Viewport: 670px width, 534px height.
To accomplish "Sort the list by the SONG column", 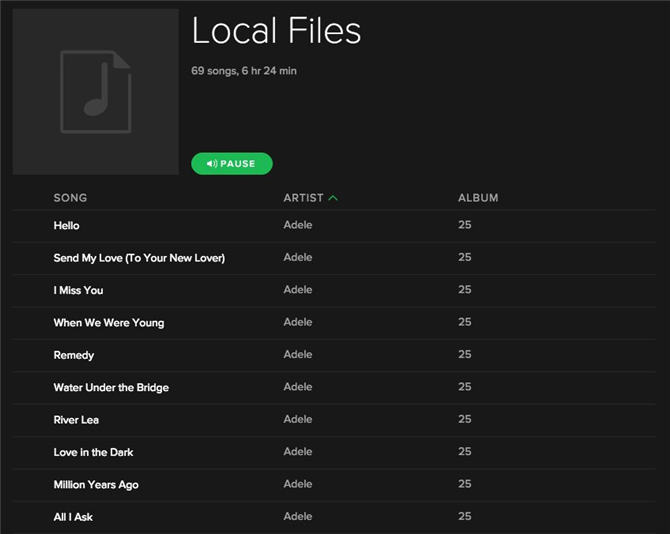I will click(70, 198).
